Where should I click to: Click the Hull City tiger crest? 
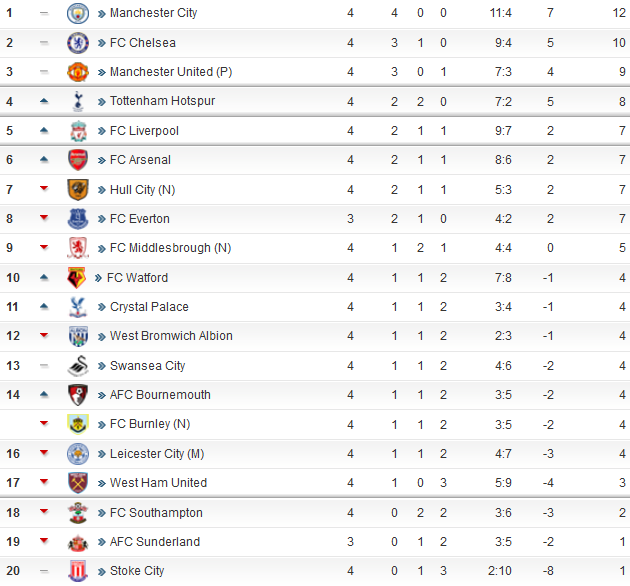(x=78, y=189)
